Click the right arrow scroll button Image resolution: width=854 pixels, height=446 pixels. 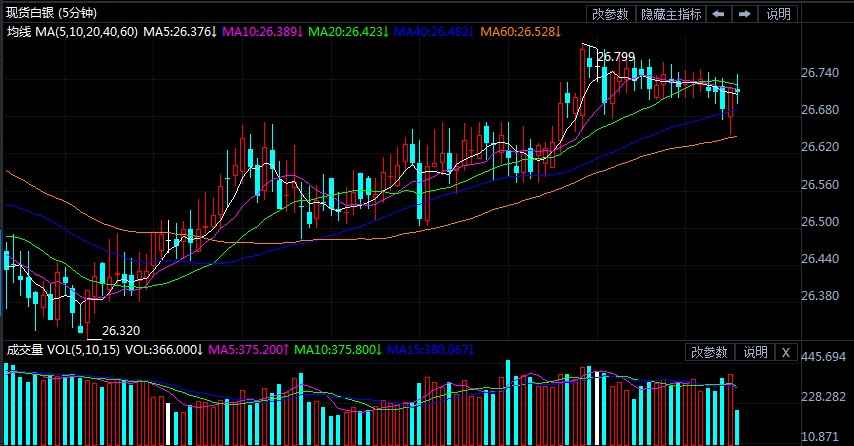coord(744,14)
